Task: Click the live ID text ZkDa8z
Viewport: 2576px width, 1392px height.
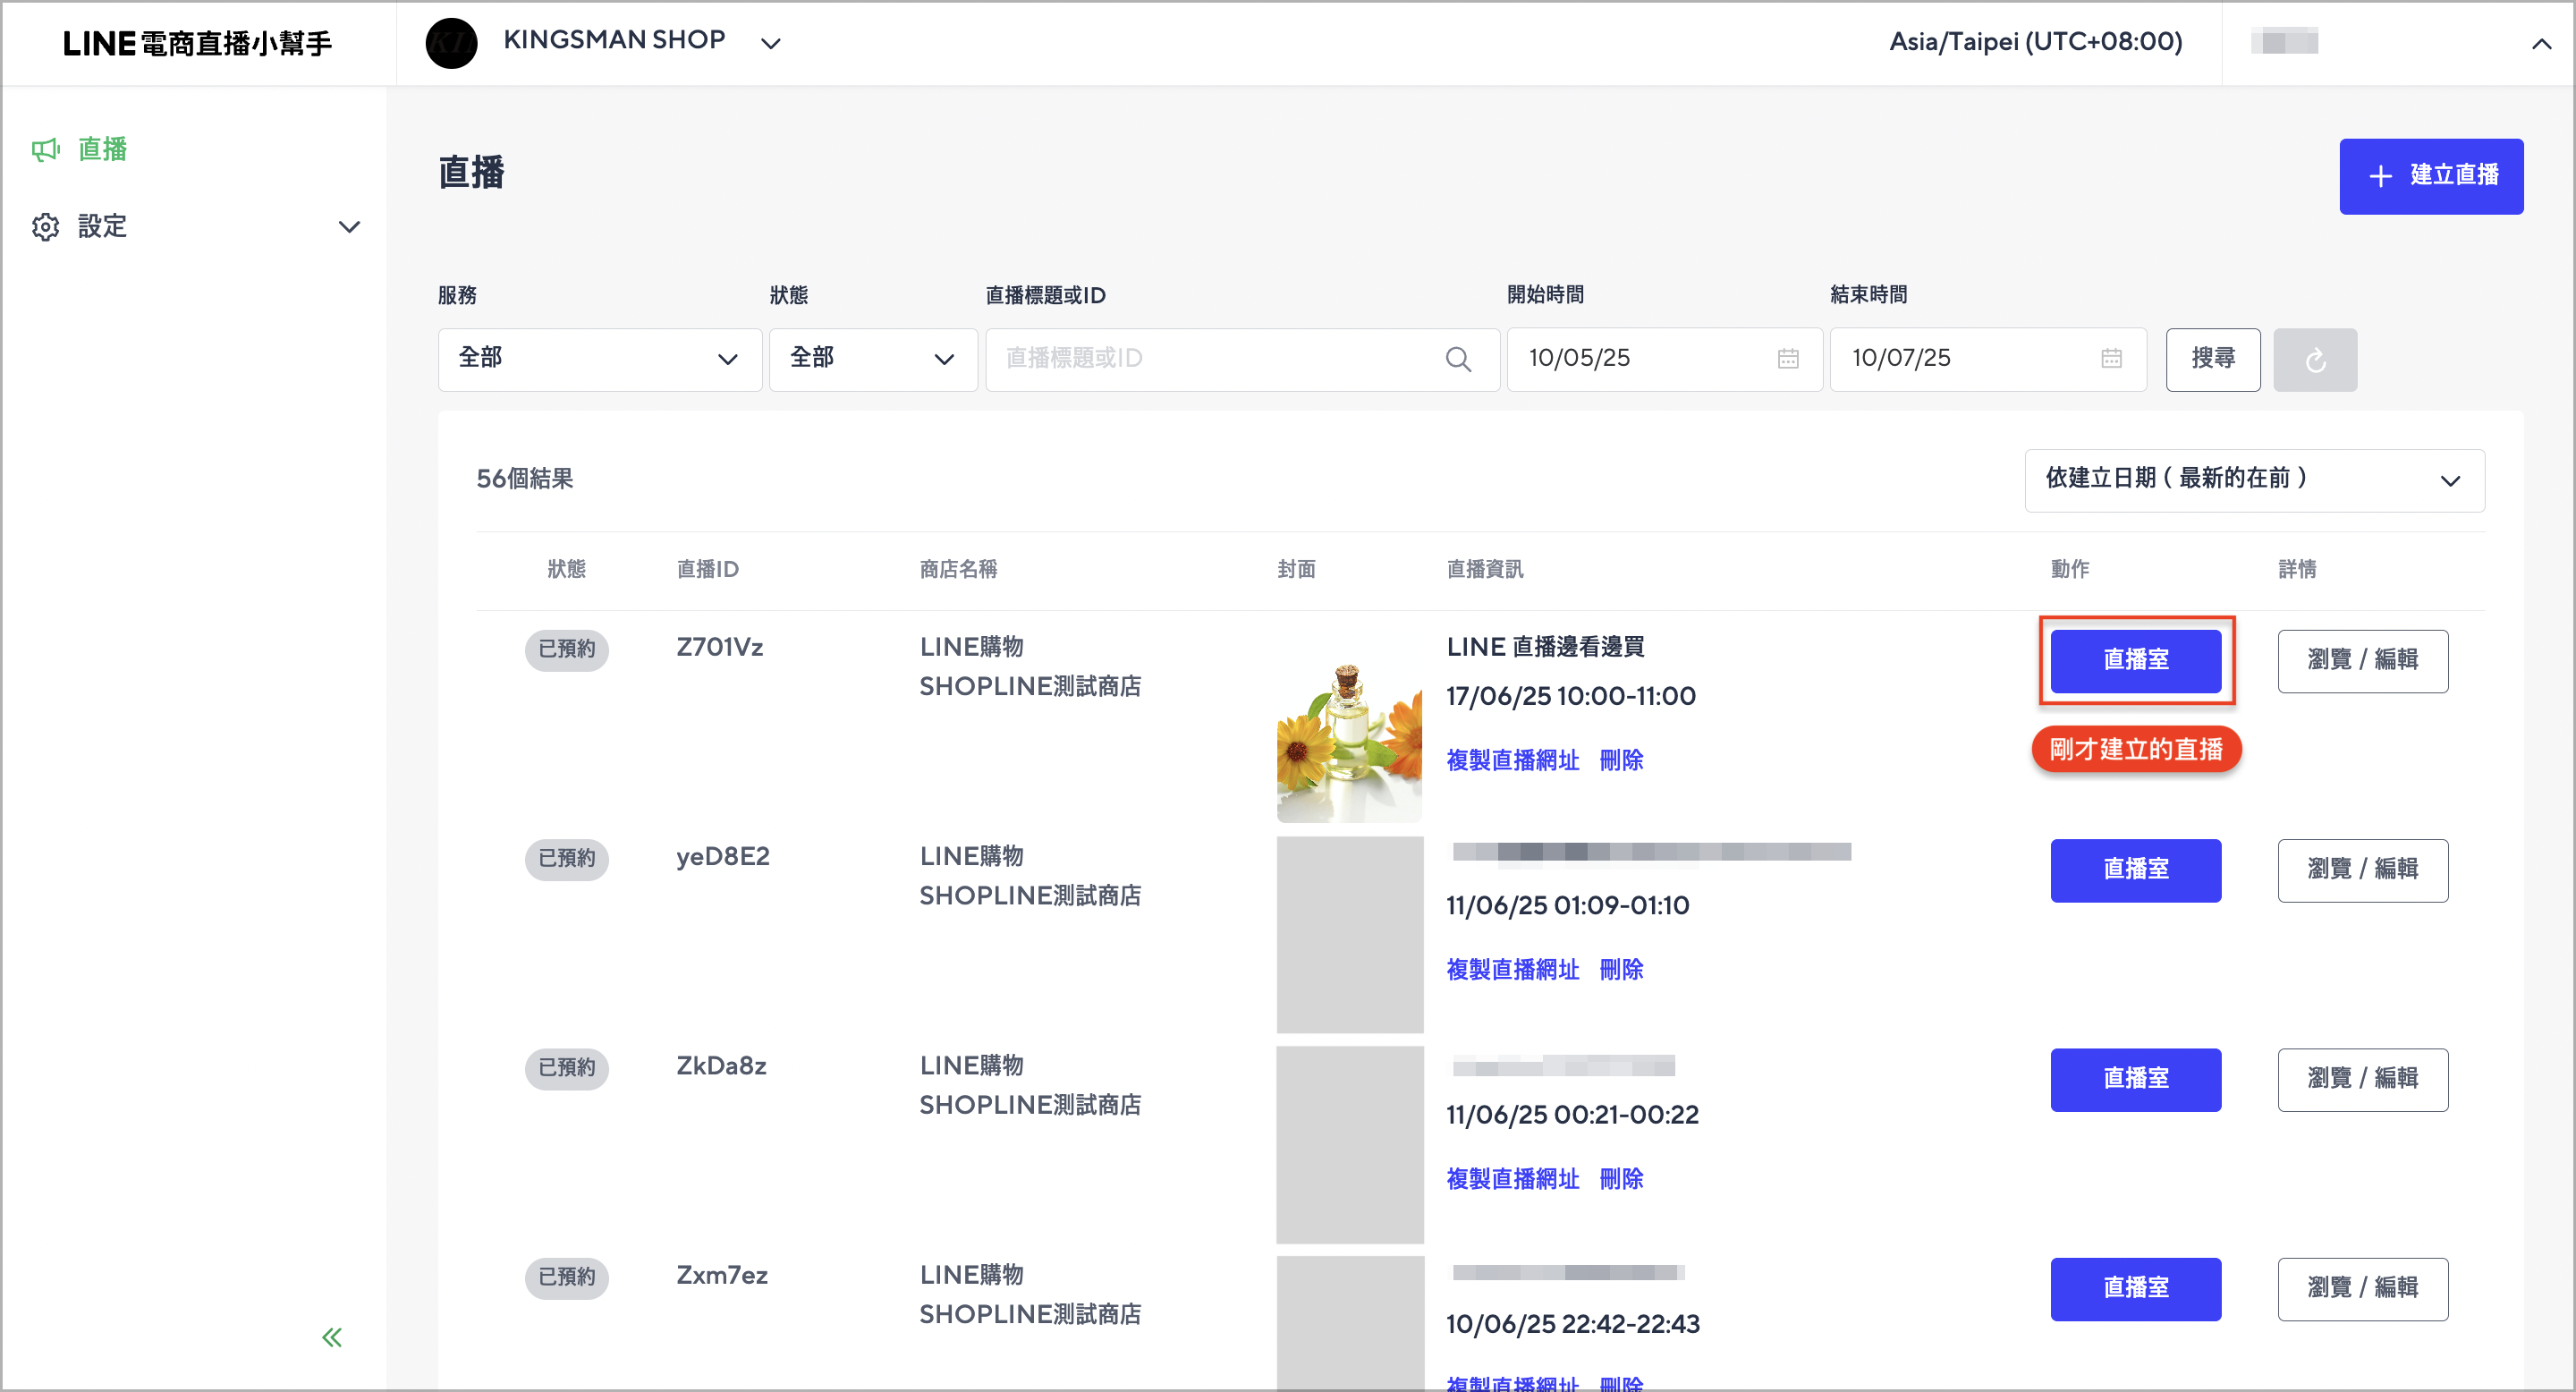Action: tap(721, 1066)
